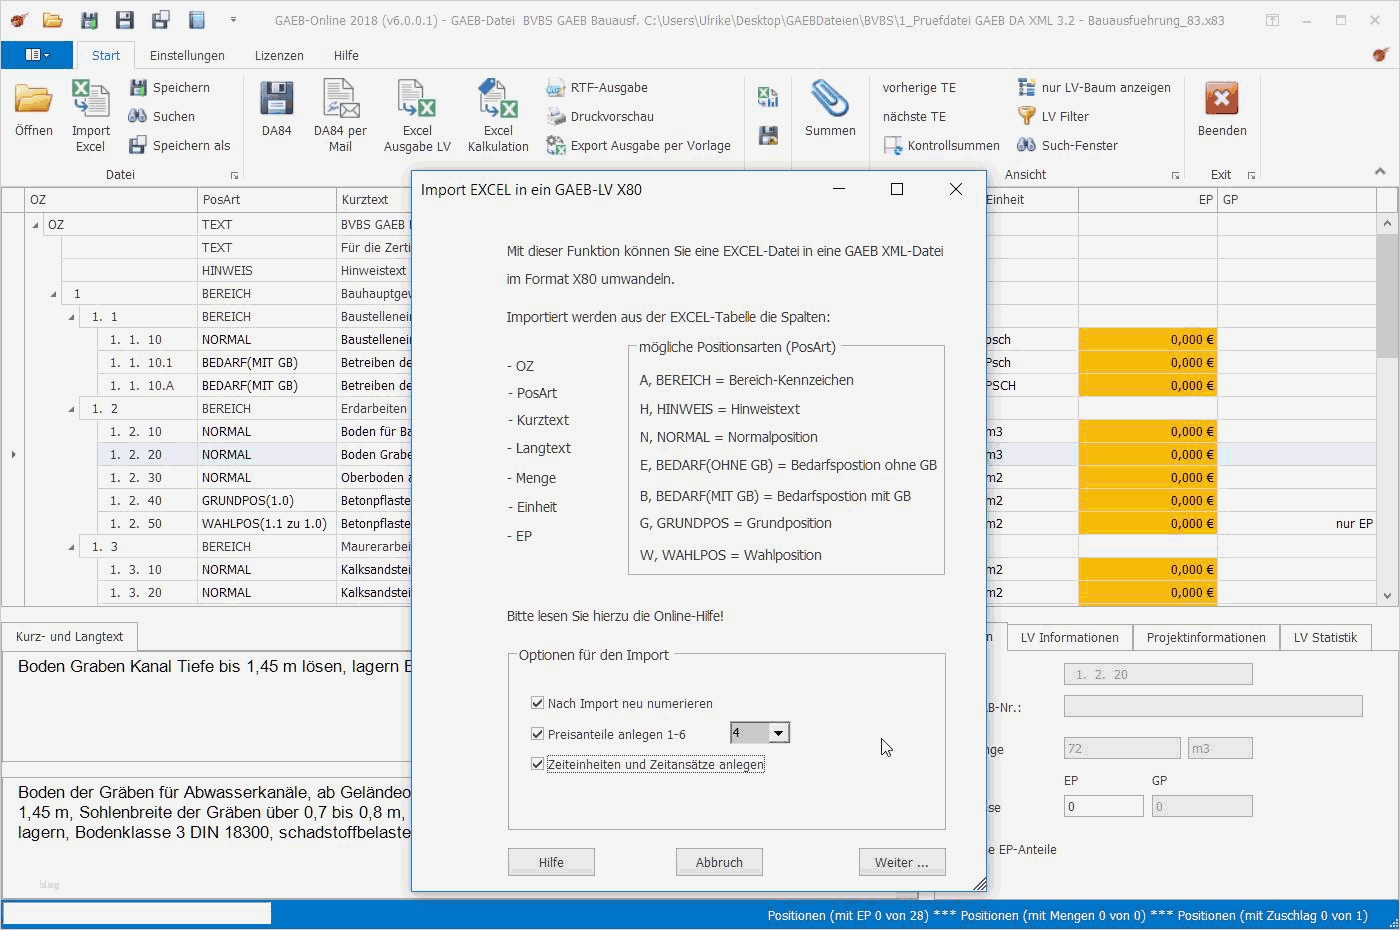Launch Excel Ausgabe LV export
The width and height of the screenshot is (1400, 930).
tap(417, 102)
